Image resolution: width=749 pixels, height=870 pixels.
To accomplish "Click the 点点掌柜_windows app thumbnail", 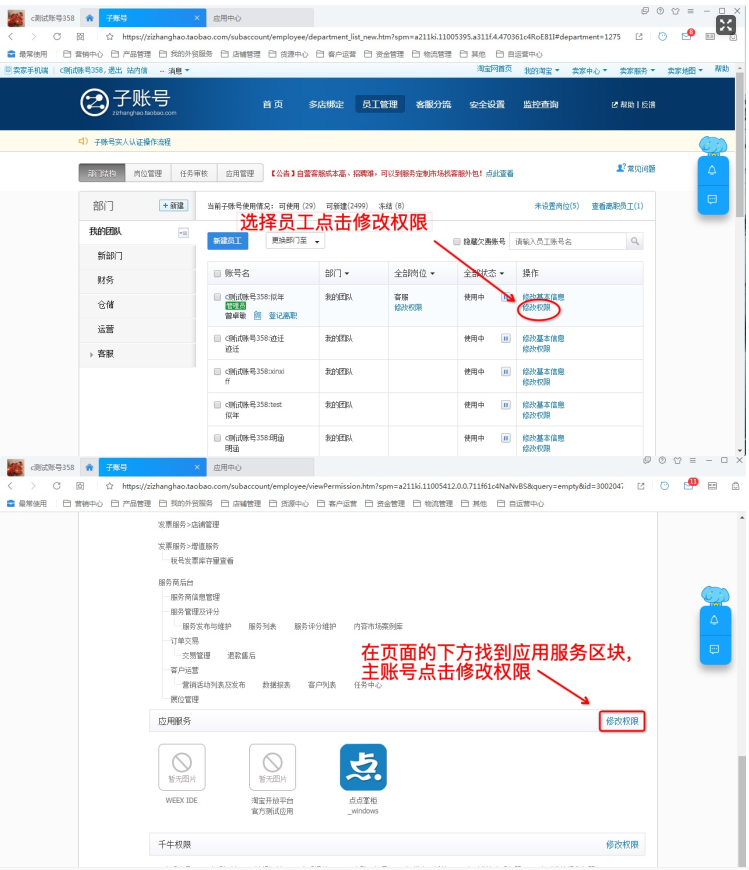I will point(363,767).
